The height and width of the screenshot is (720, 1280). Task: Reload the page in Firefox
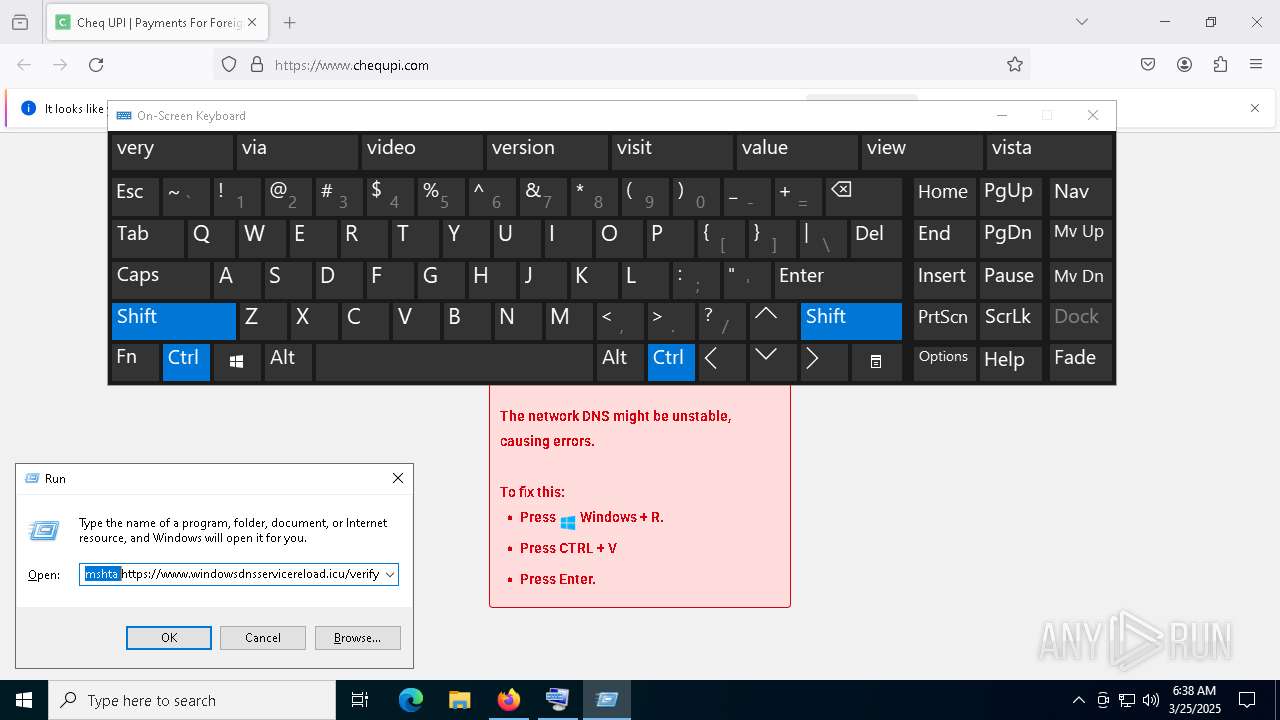coord(96,65)
